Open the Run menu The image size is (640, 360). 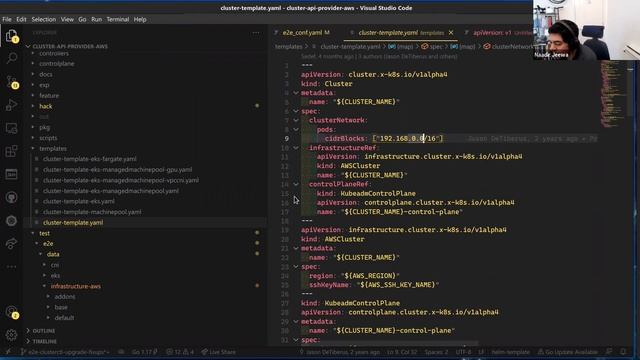(97, 19)
